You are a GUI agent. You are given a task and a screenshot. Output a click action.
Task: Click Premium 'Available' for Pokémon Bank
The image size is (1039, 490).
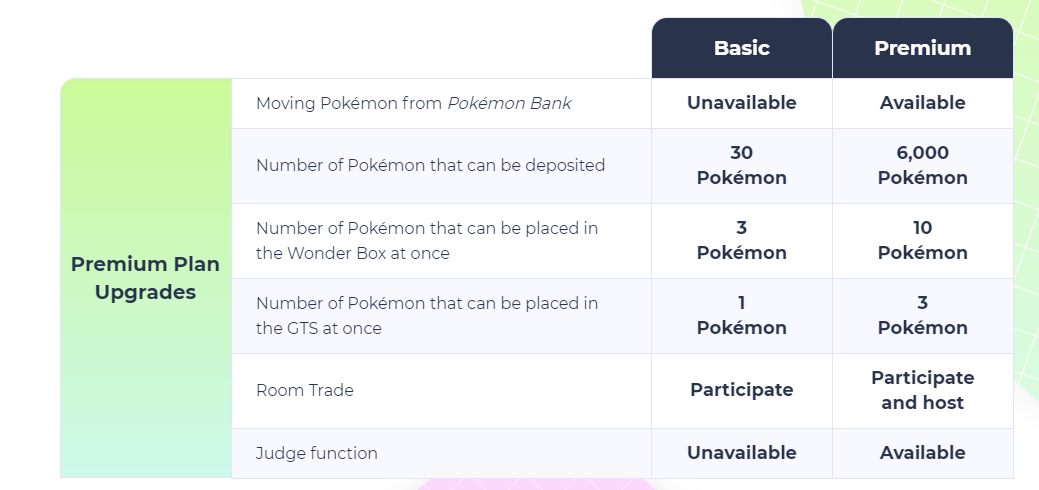tap(922, 103)
